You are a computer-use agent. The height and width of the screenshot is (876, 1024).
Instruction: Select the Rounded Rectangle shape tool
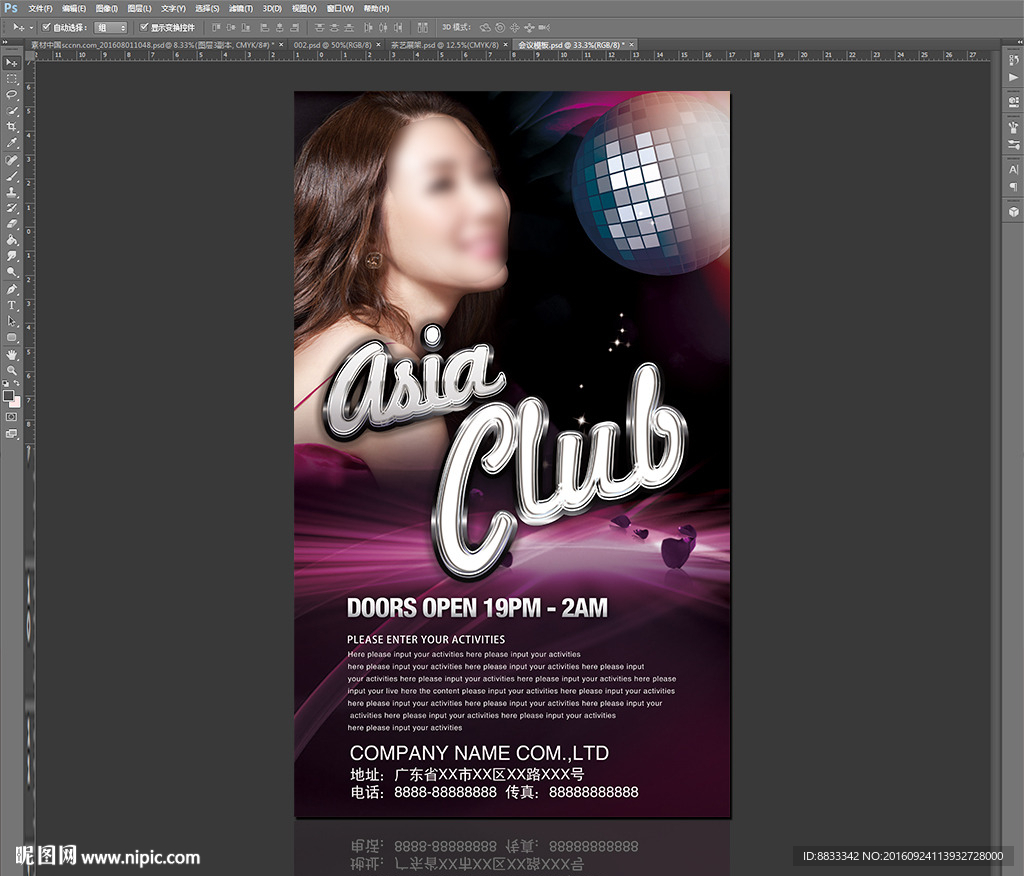(x=12, y=337)
